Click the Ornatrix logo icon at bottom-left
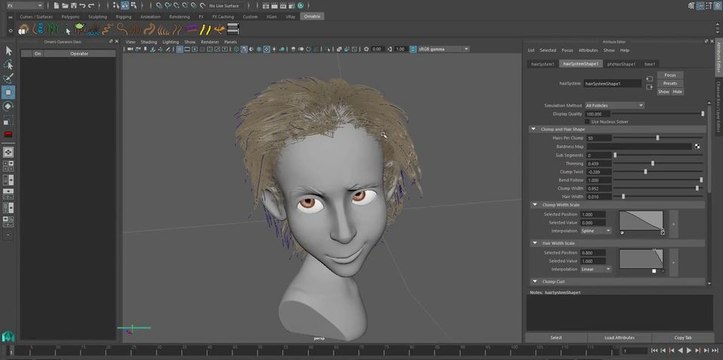 (x=8, y=336)
